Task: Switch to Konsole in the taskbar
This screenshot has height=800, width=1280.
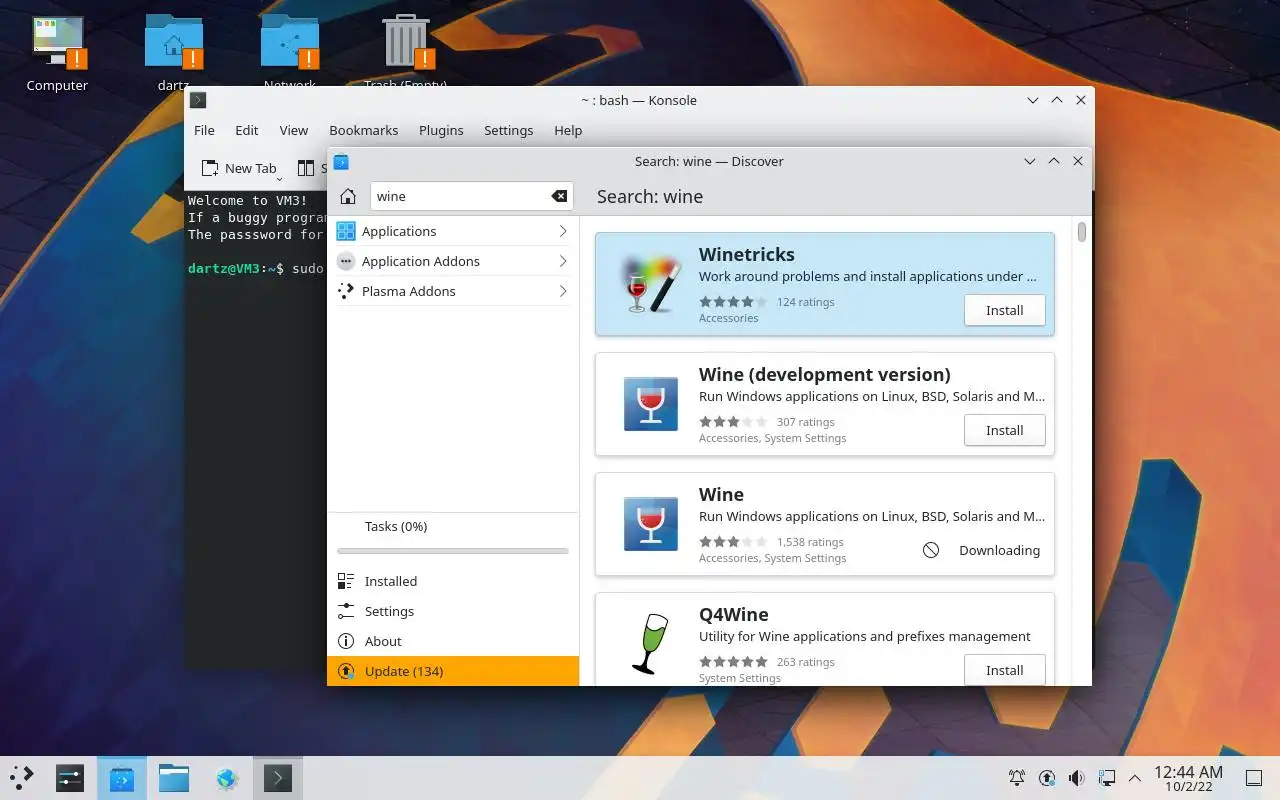Action: tap(278, 778)
